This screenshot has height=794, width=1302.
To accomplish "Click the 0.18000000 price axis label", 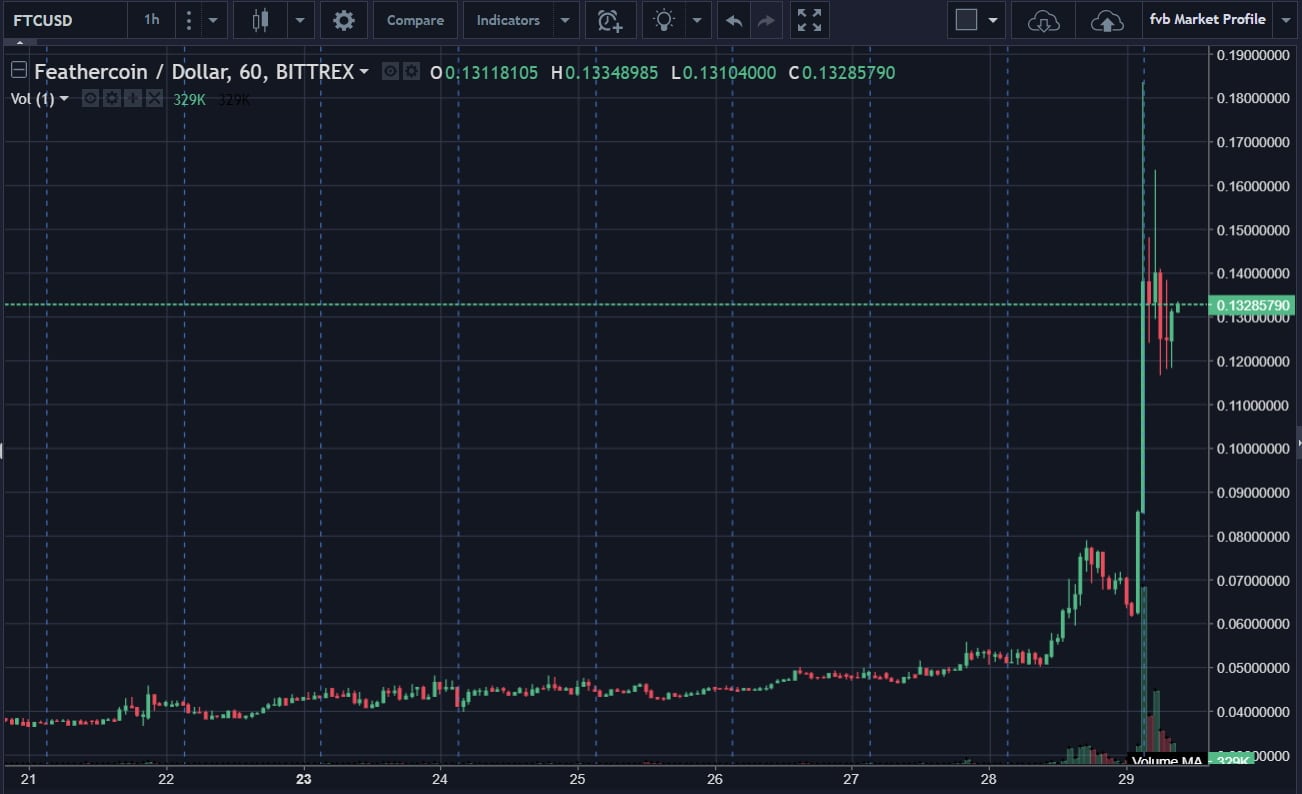I will click(x=1252, y=98).
